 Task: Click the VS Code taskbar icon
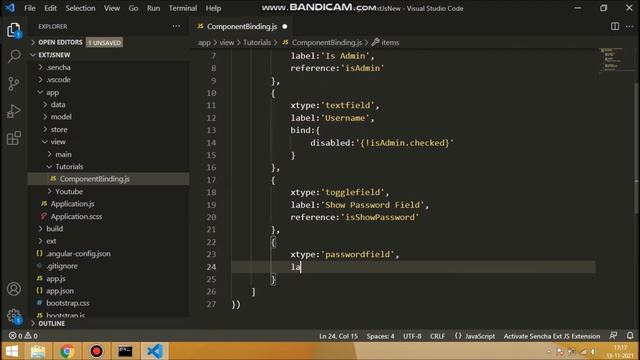(x=155, y=351)
